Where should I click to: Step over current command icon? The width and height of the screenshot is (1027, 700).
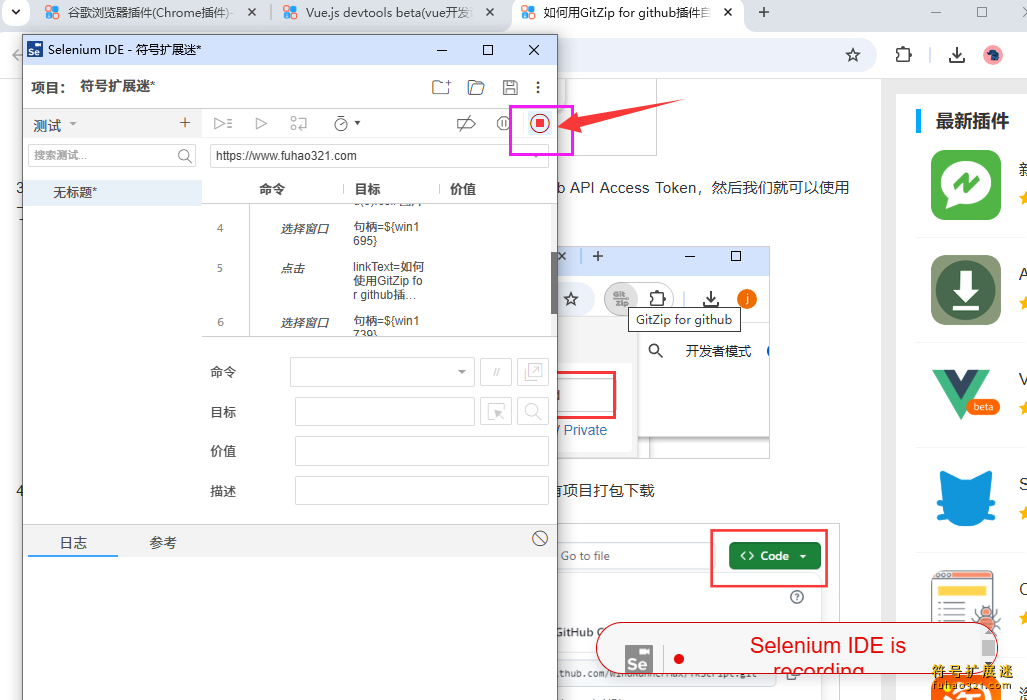pos(299,123)
